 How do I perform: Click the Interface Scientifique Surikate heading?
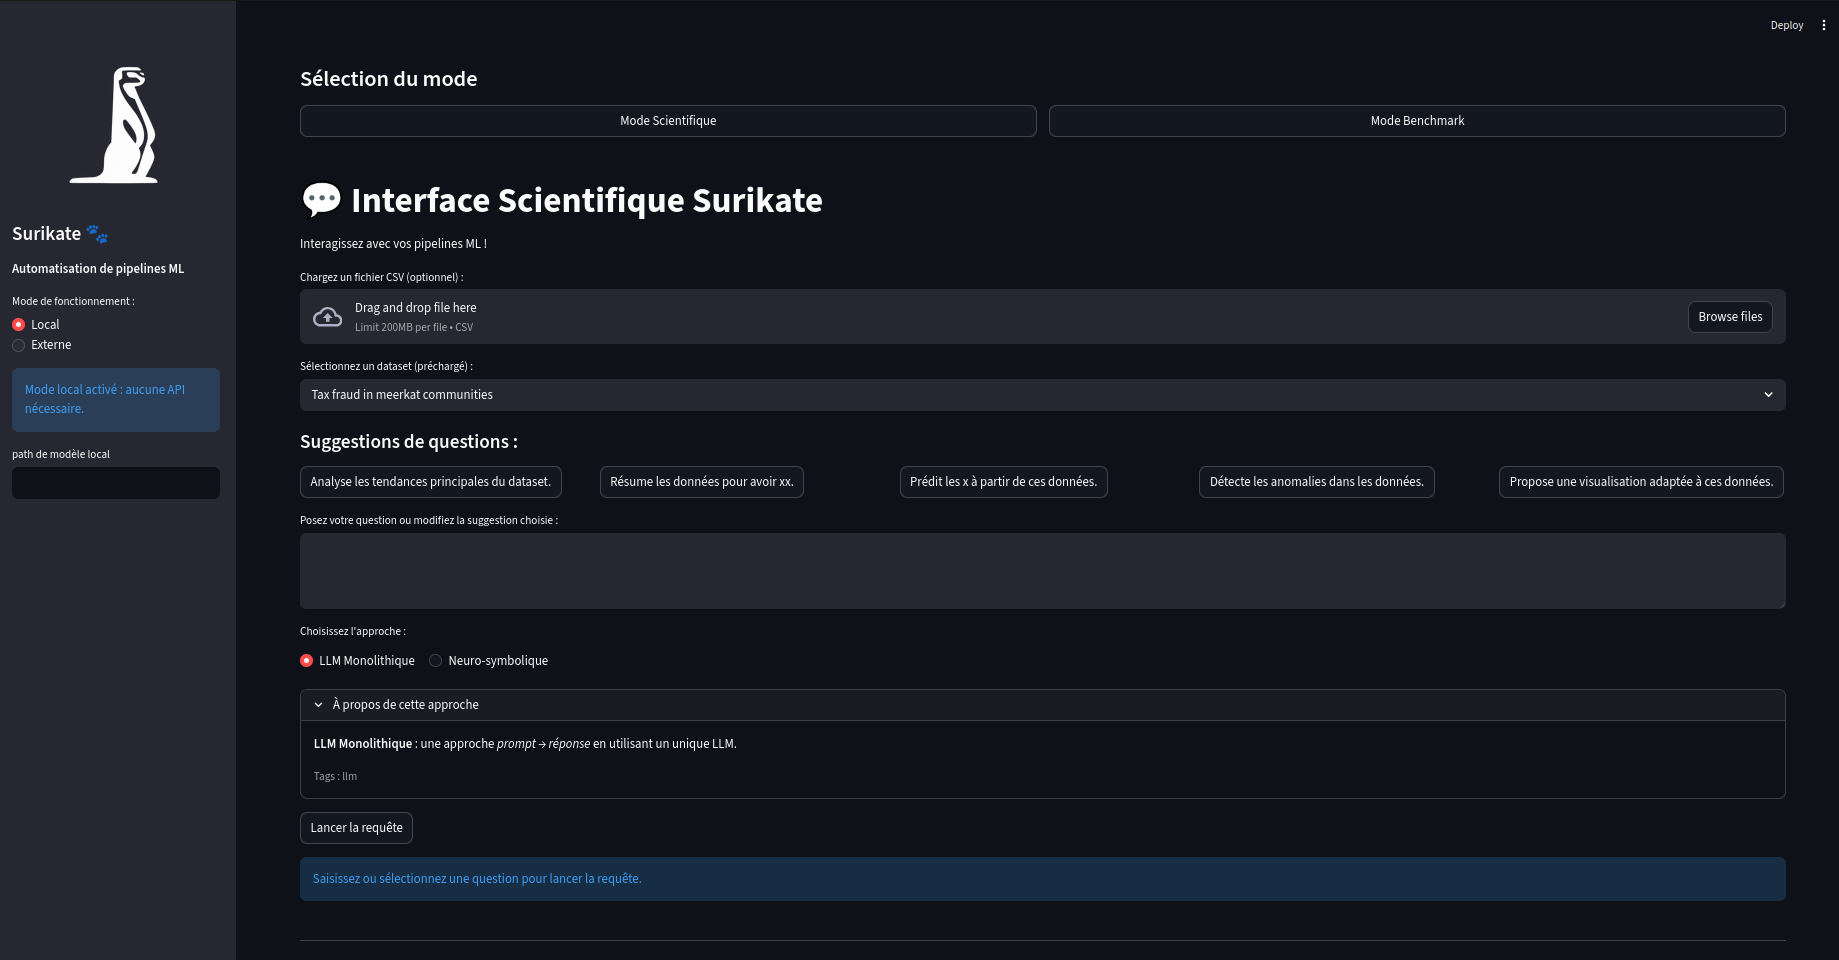586,200
